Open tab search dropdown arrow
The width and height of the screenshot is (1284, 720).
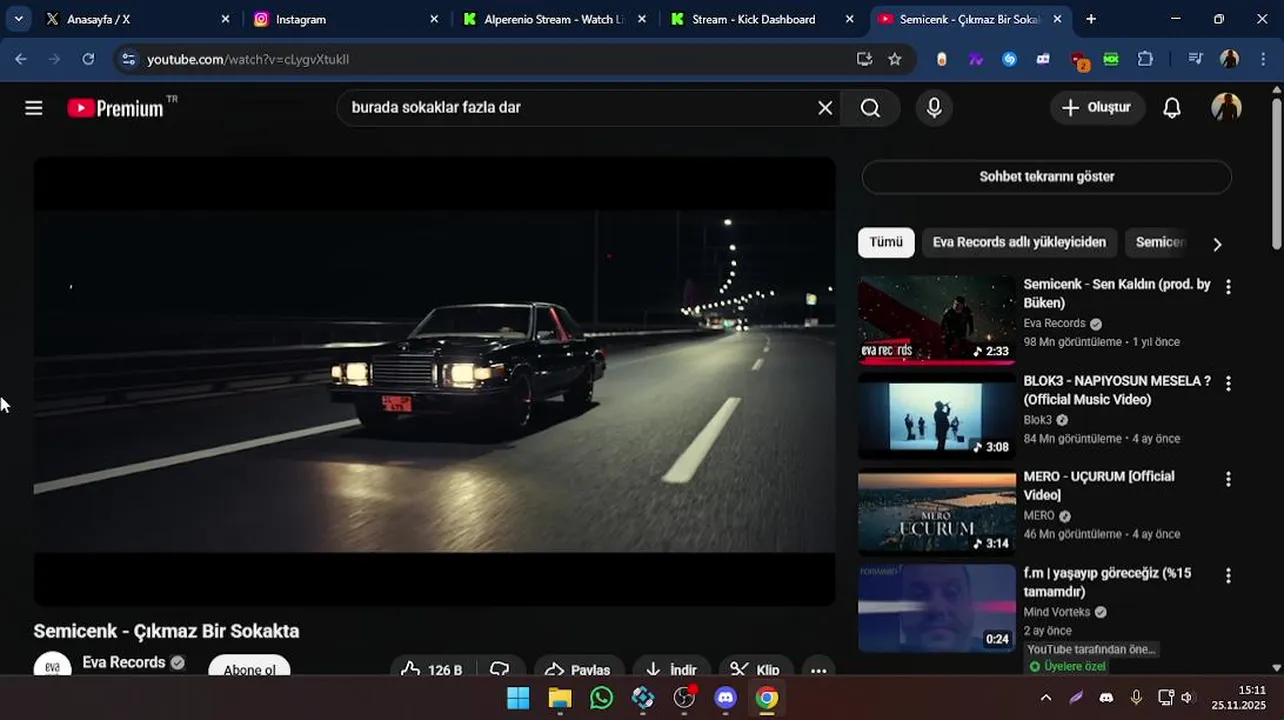tap(18, 19)
